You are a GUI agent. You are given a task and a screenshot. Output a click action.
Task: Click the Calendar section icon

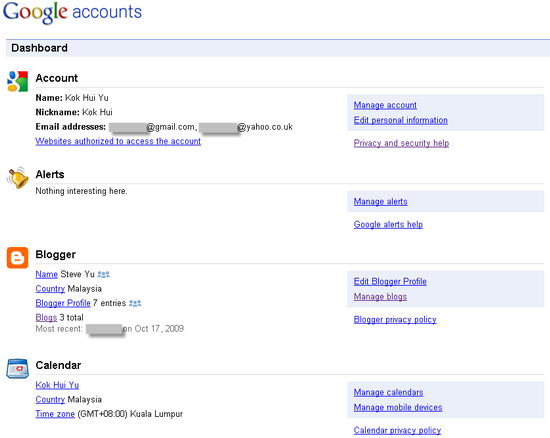pyautogui.click(x=17, y=369)
